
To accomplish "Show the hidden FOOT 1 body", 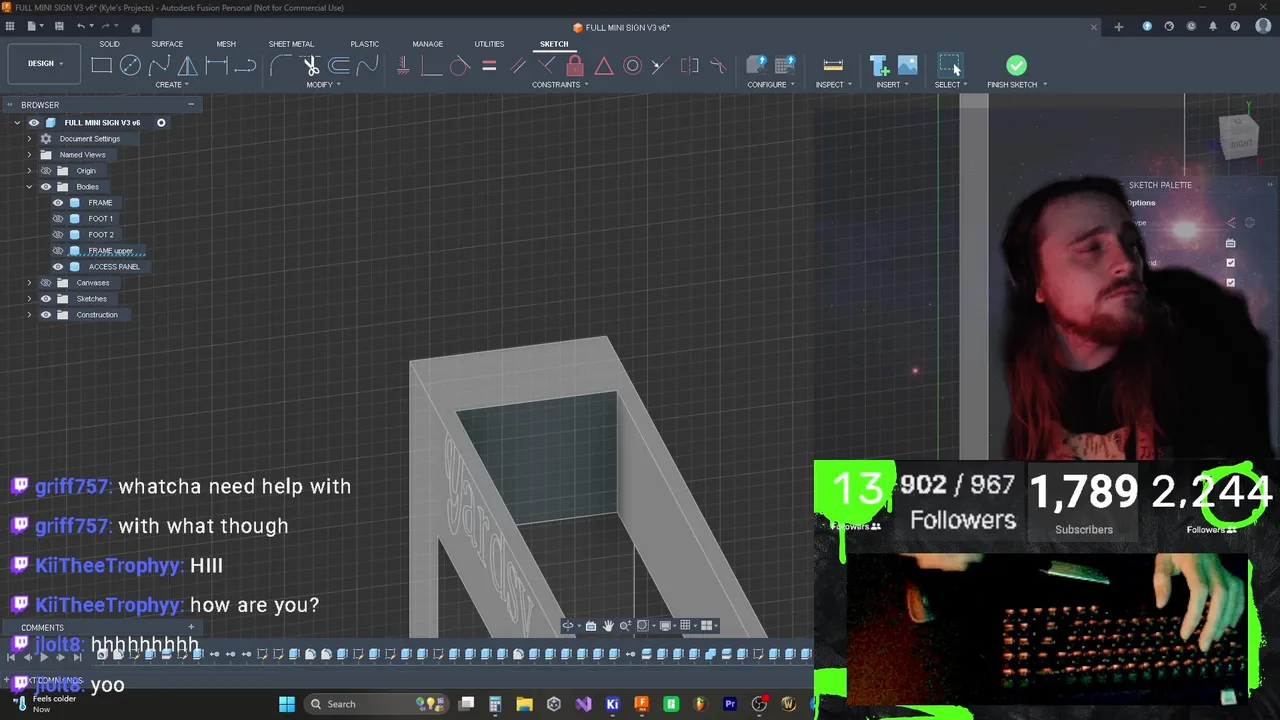I will [58, 219].
